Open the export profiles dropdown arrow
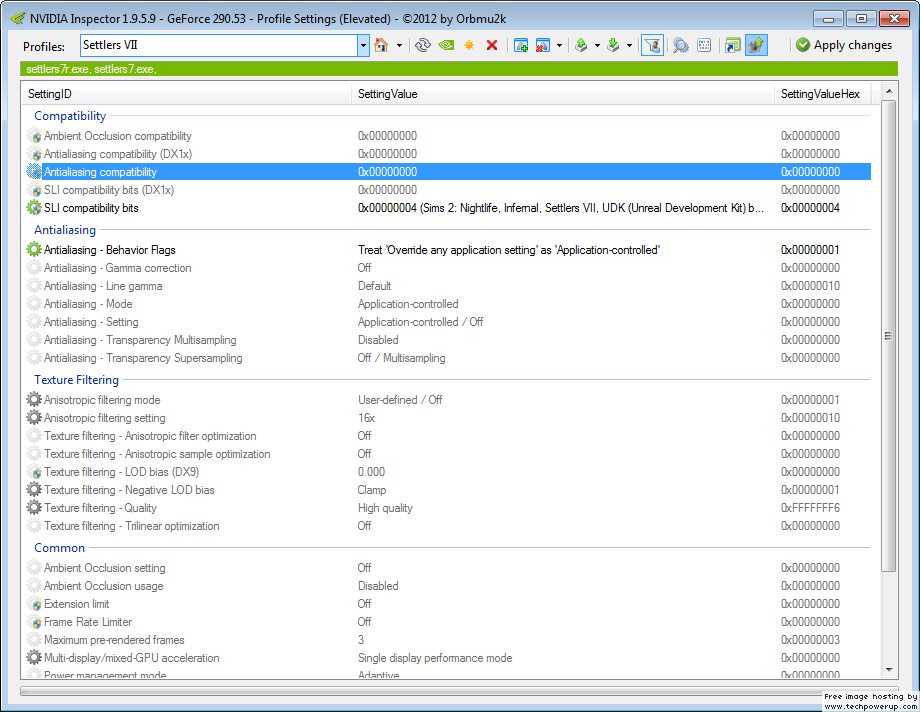Viewport: 920px width, 712px height. pyautogui.click(x=597, y=45)
